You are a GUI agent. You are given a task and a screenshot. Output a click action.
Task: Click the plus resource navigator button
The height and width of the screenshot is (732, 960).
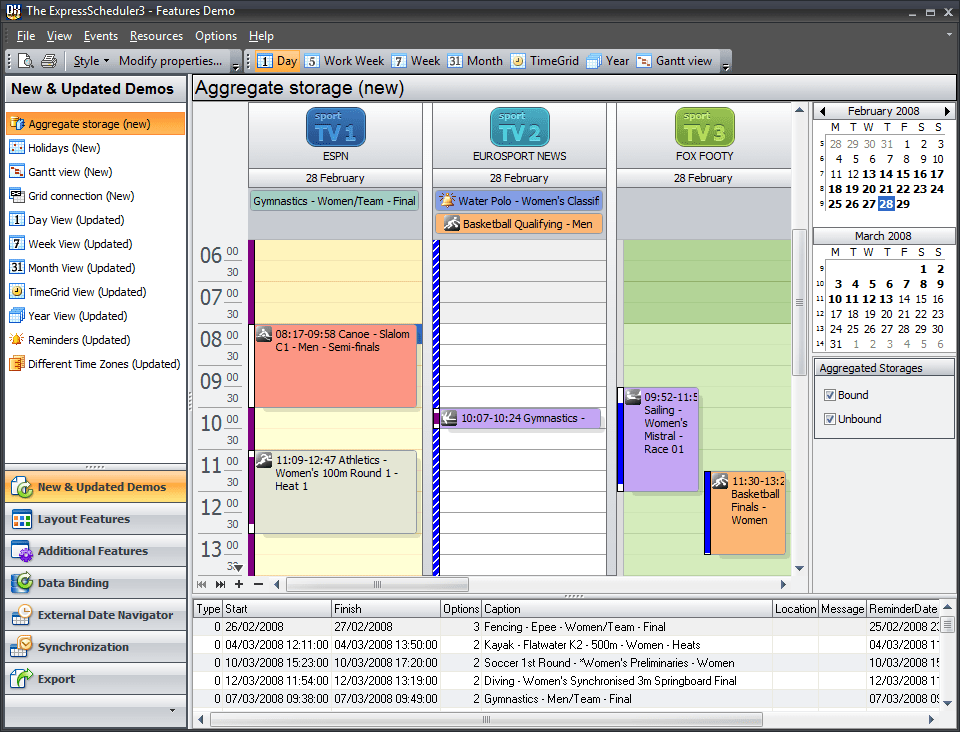(239, 584)
